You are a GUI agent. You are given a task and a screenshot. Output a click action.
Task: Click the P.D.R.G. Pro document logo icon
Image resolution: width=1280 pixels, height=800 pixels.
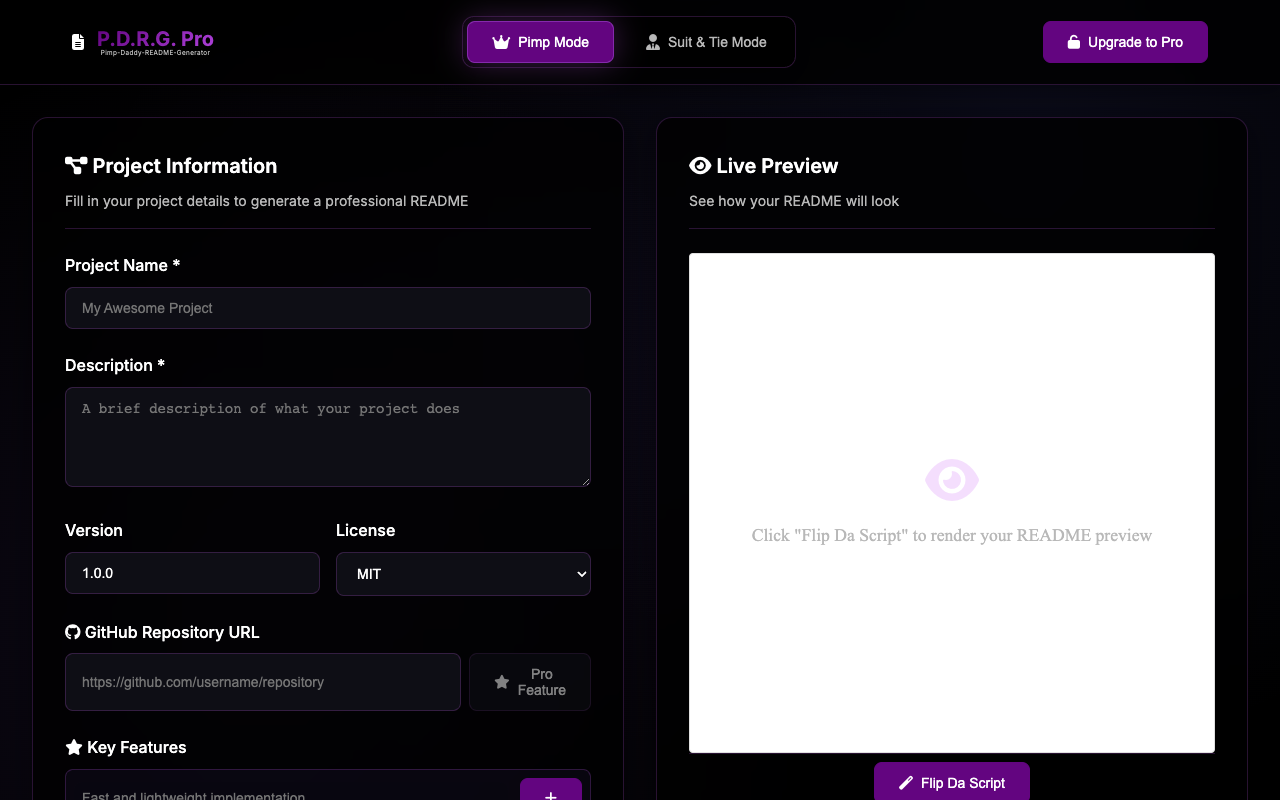coord(78,42)
